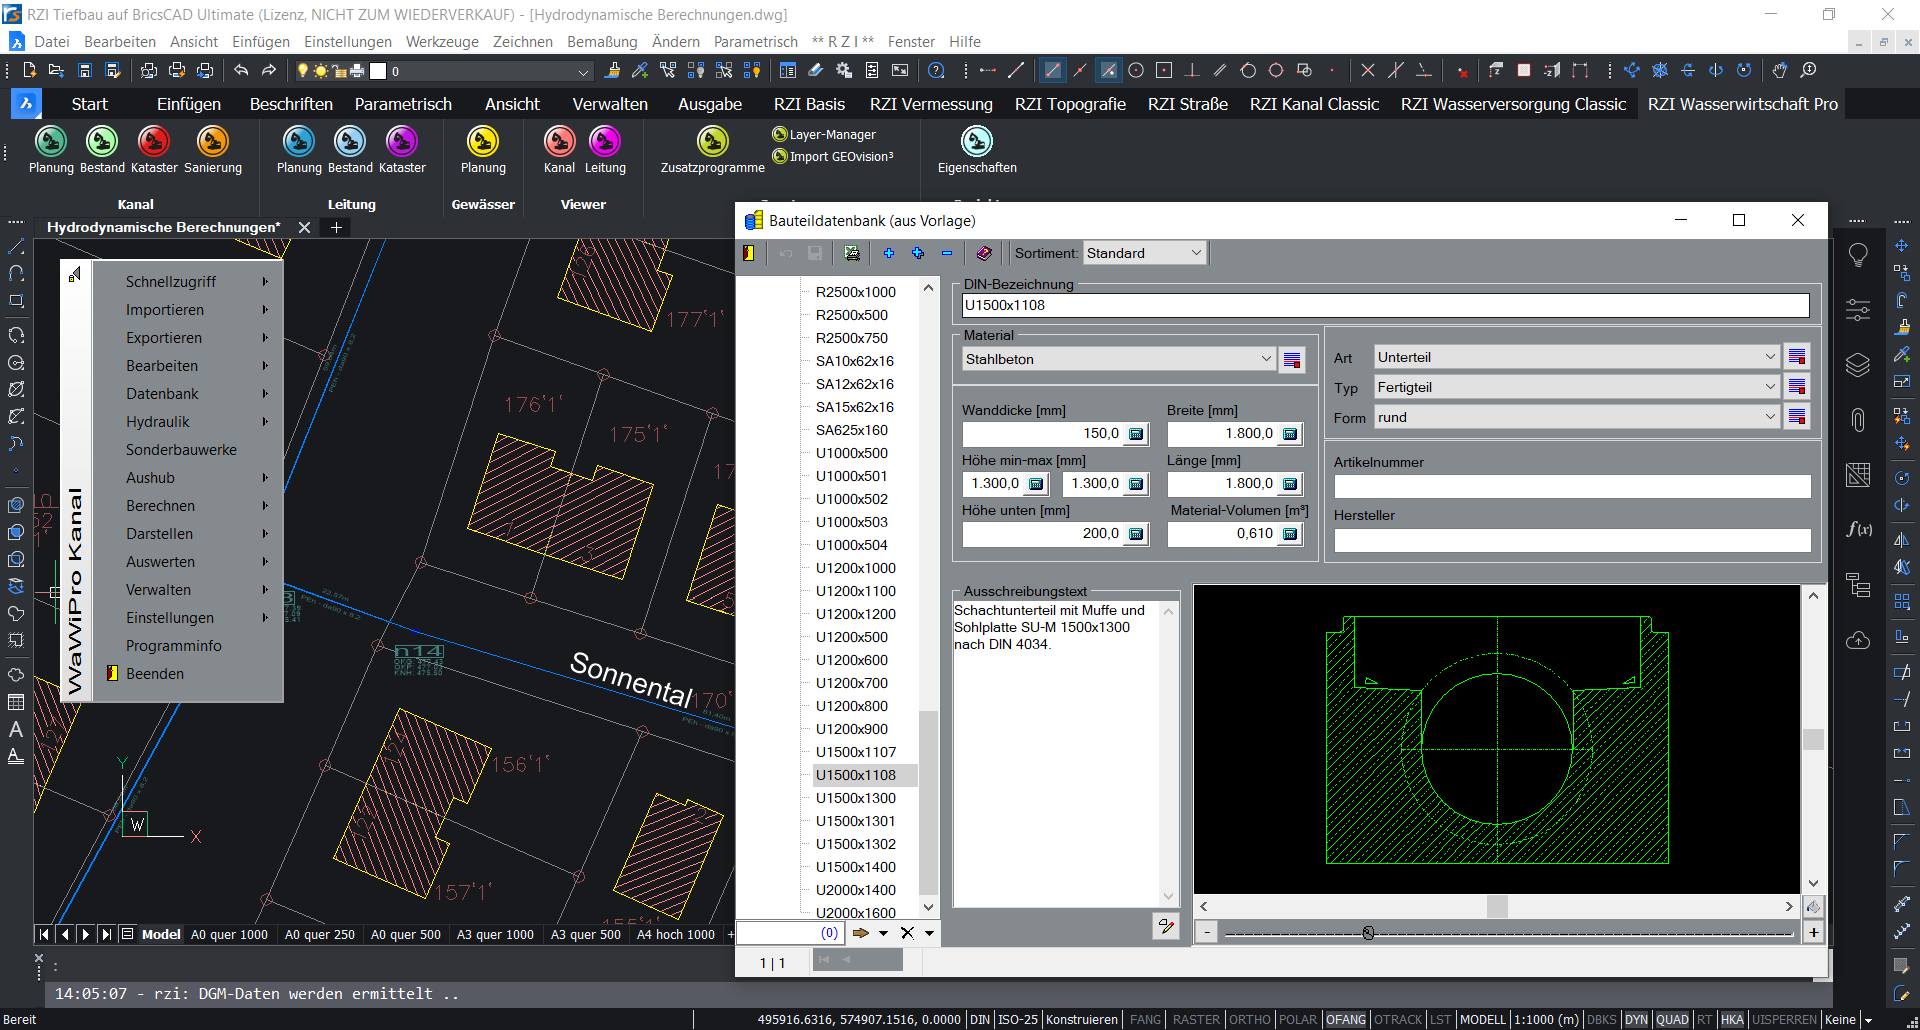Toggle LST lineweight in status bar

pyautogui.click(x=1440, y=1020)
